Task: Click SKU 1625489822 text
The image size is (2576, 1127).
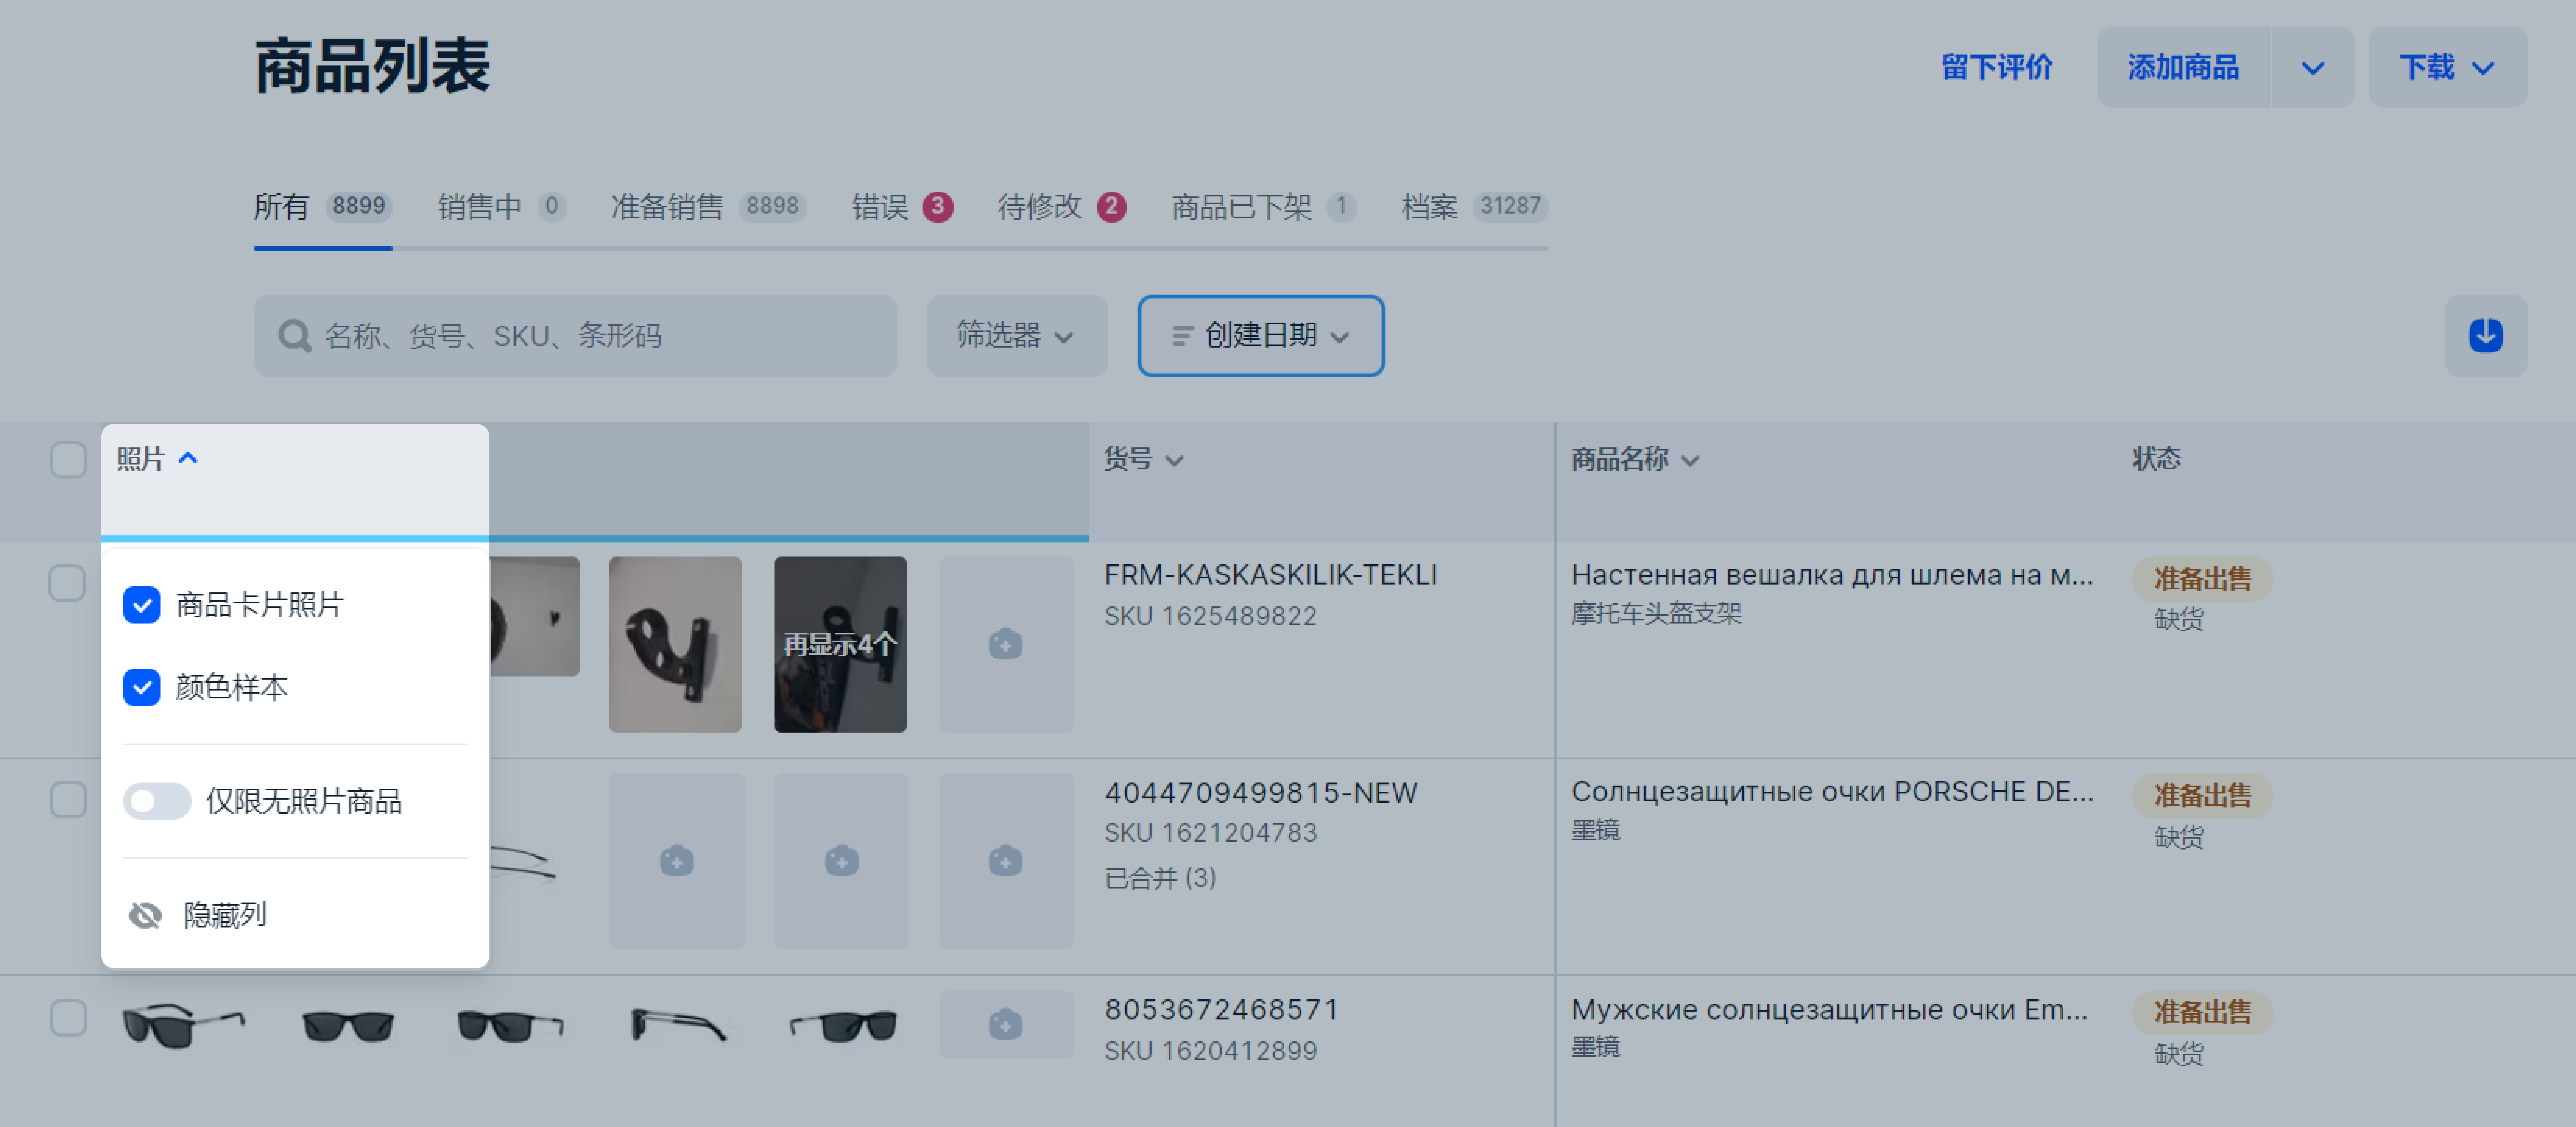Action: click(x=1210, y=616)
